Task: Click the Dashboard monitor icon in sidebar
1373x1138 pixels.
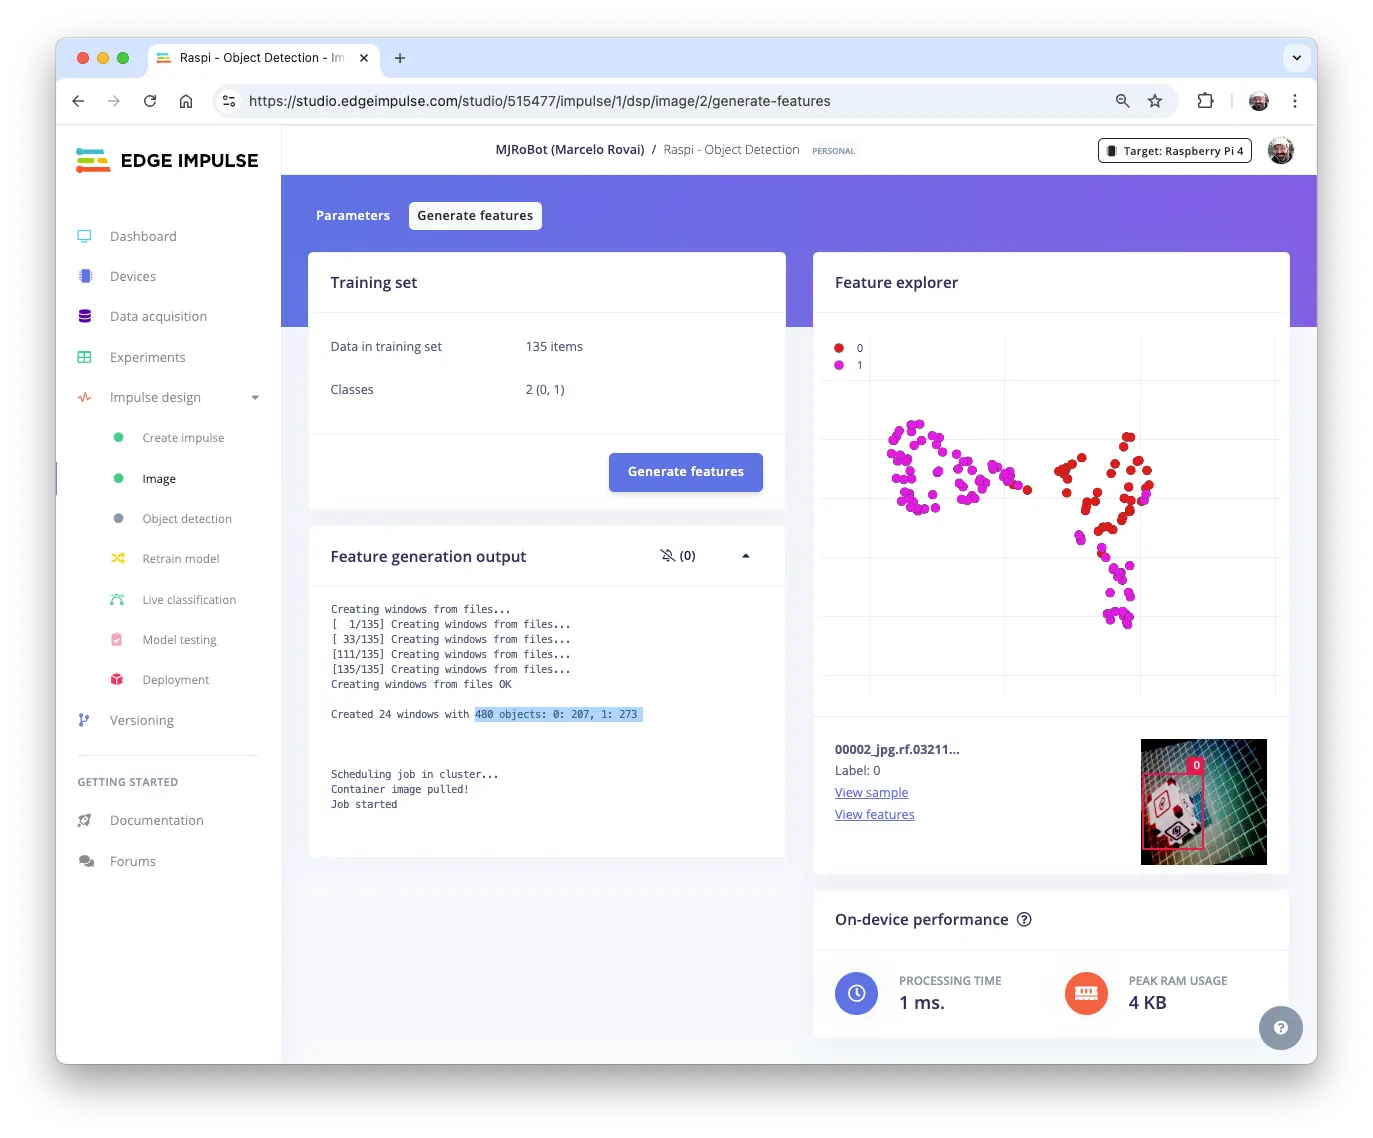Action: tap(85, 236)
